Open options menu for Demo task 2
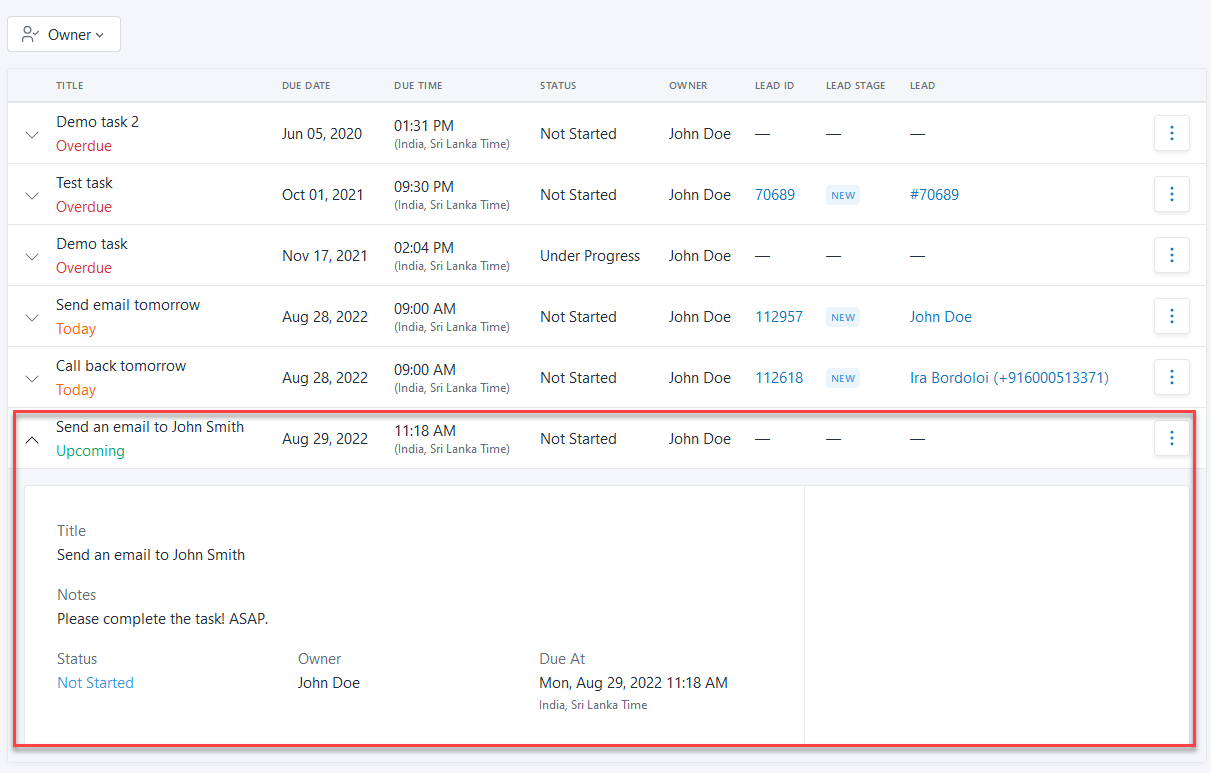This screenshot has width=1211, height=773. pos(1171,133)
